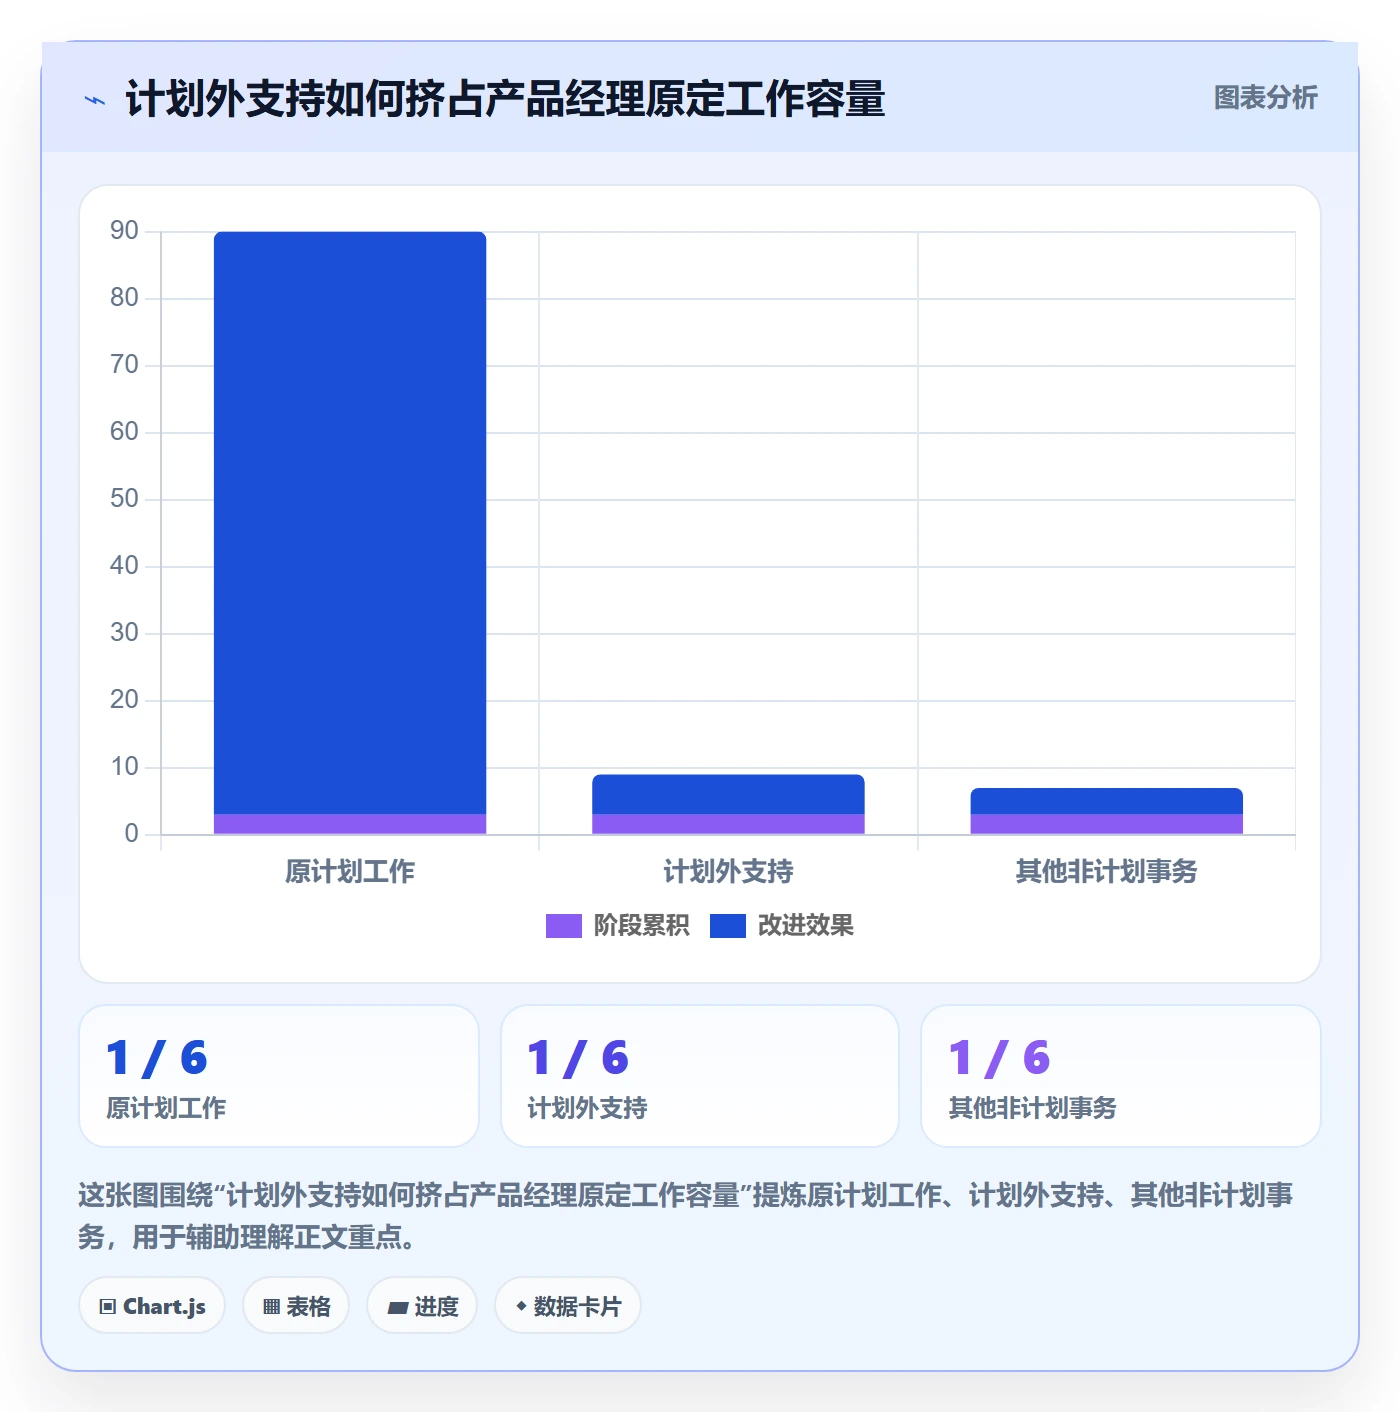1400x1412 pixels.
Task: Click the grid icon in 表格 tag
Action: pyautogui.click(x=271, y=1307)
